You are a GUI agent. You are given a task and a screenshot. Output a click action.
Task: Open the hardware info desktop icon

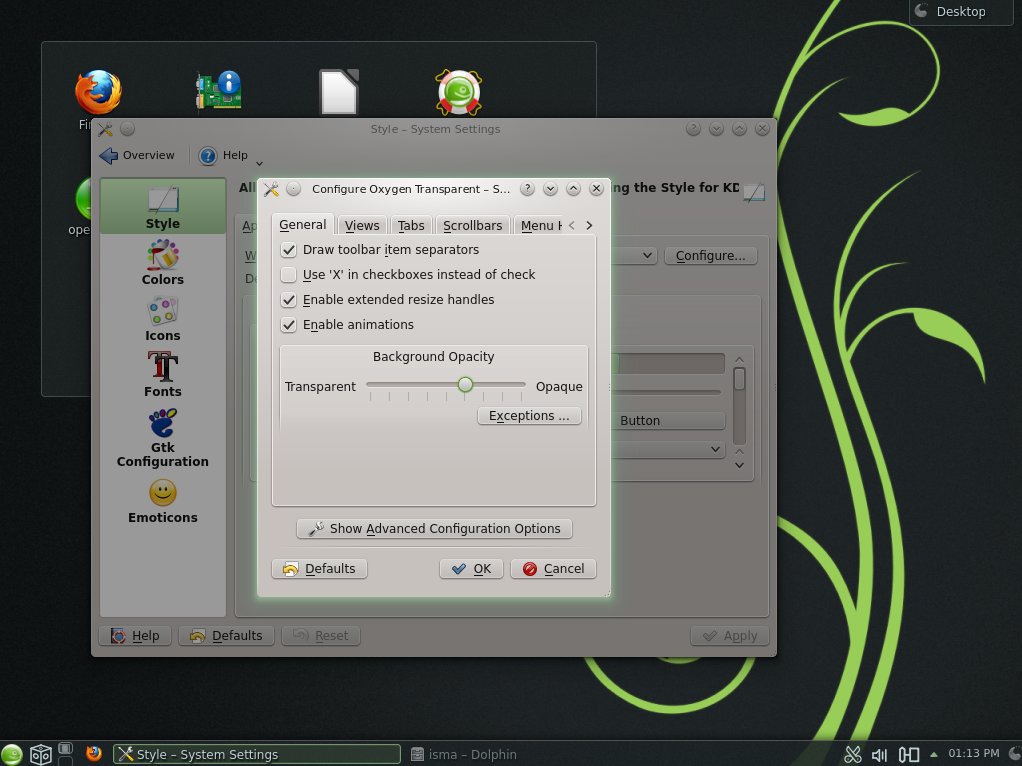(219, 90)
